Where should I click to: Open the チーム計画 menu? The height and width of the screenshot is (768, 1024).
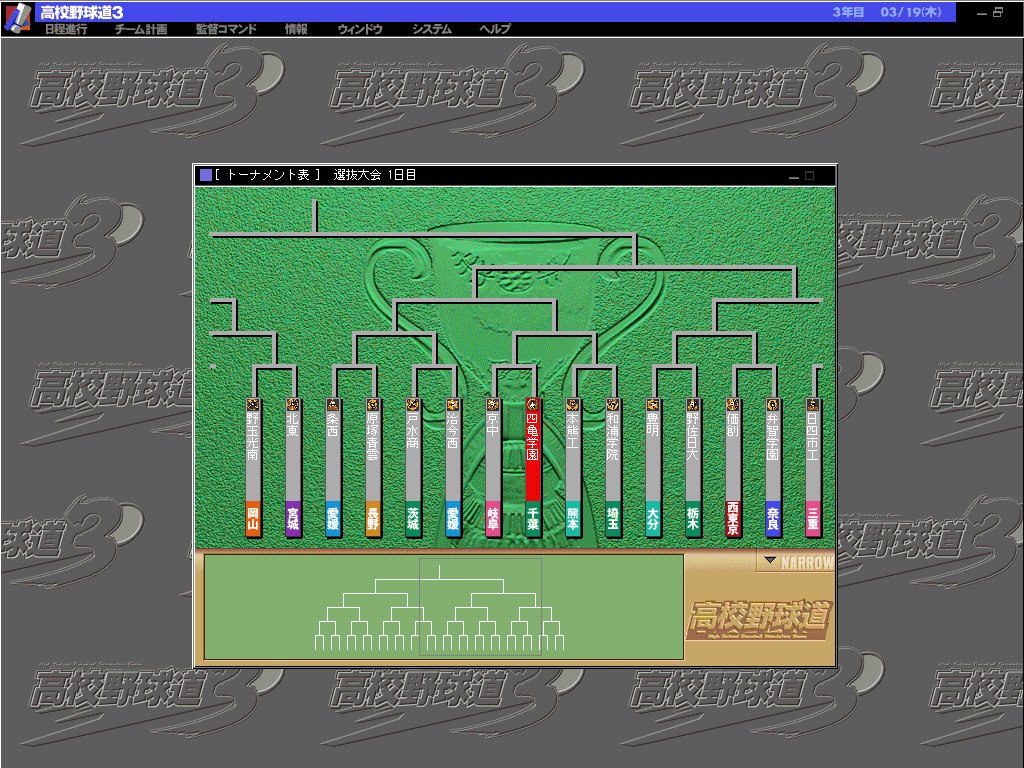point(141,29)
